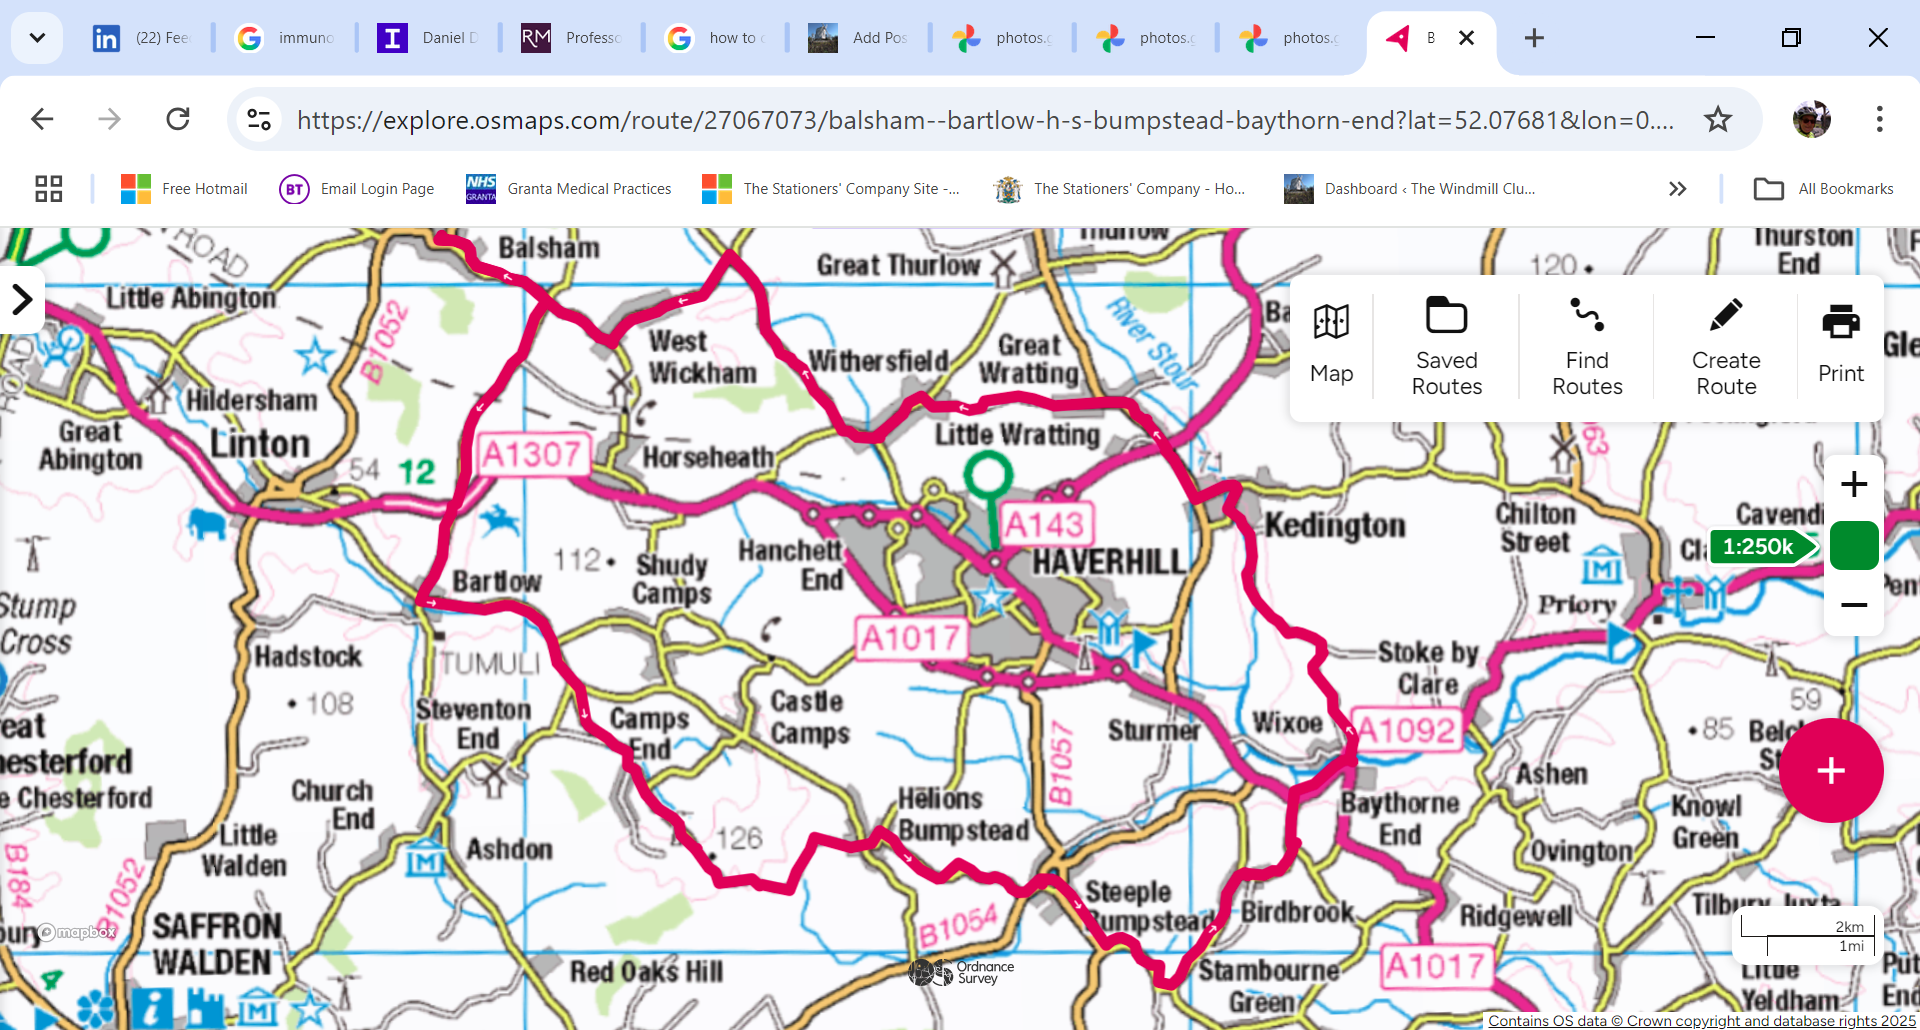Switch to the LinkedIn tab
The image size is (1920, 1030).
142,38
